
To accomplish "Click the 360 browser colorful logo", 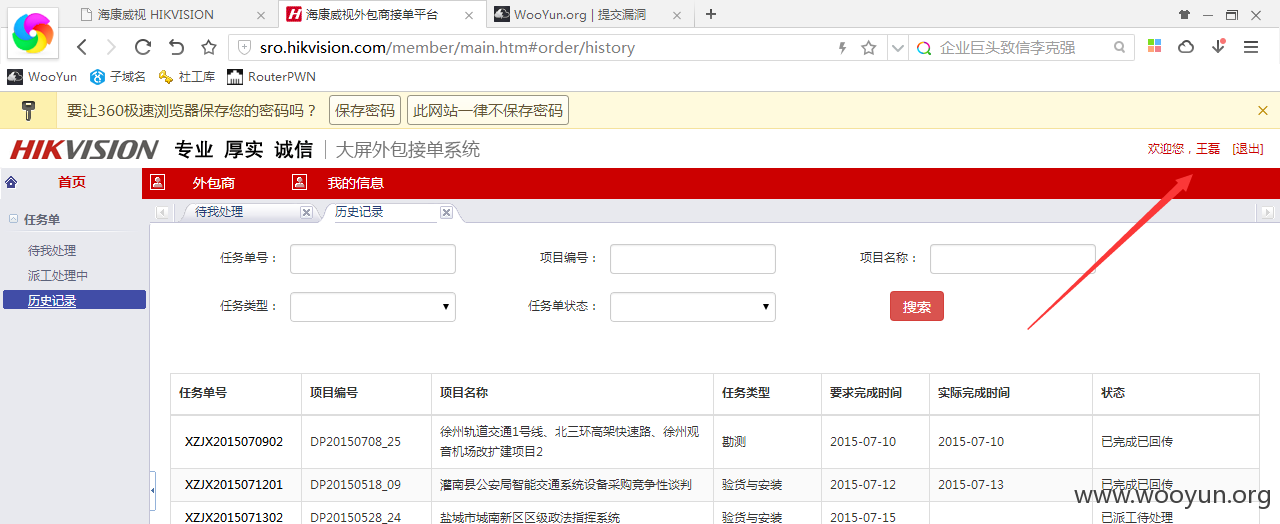I will pos(33,34).
